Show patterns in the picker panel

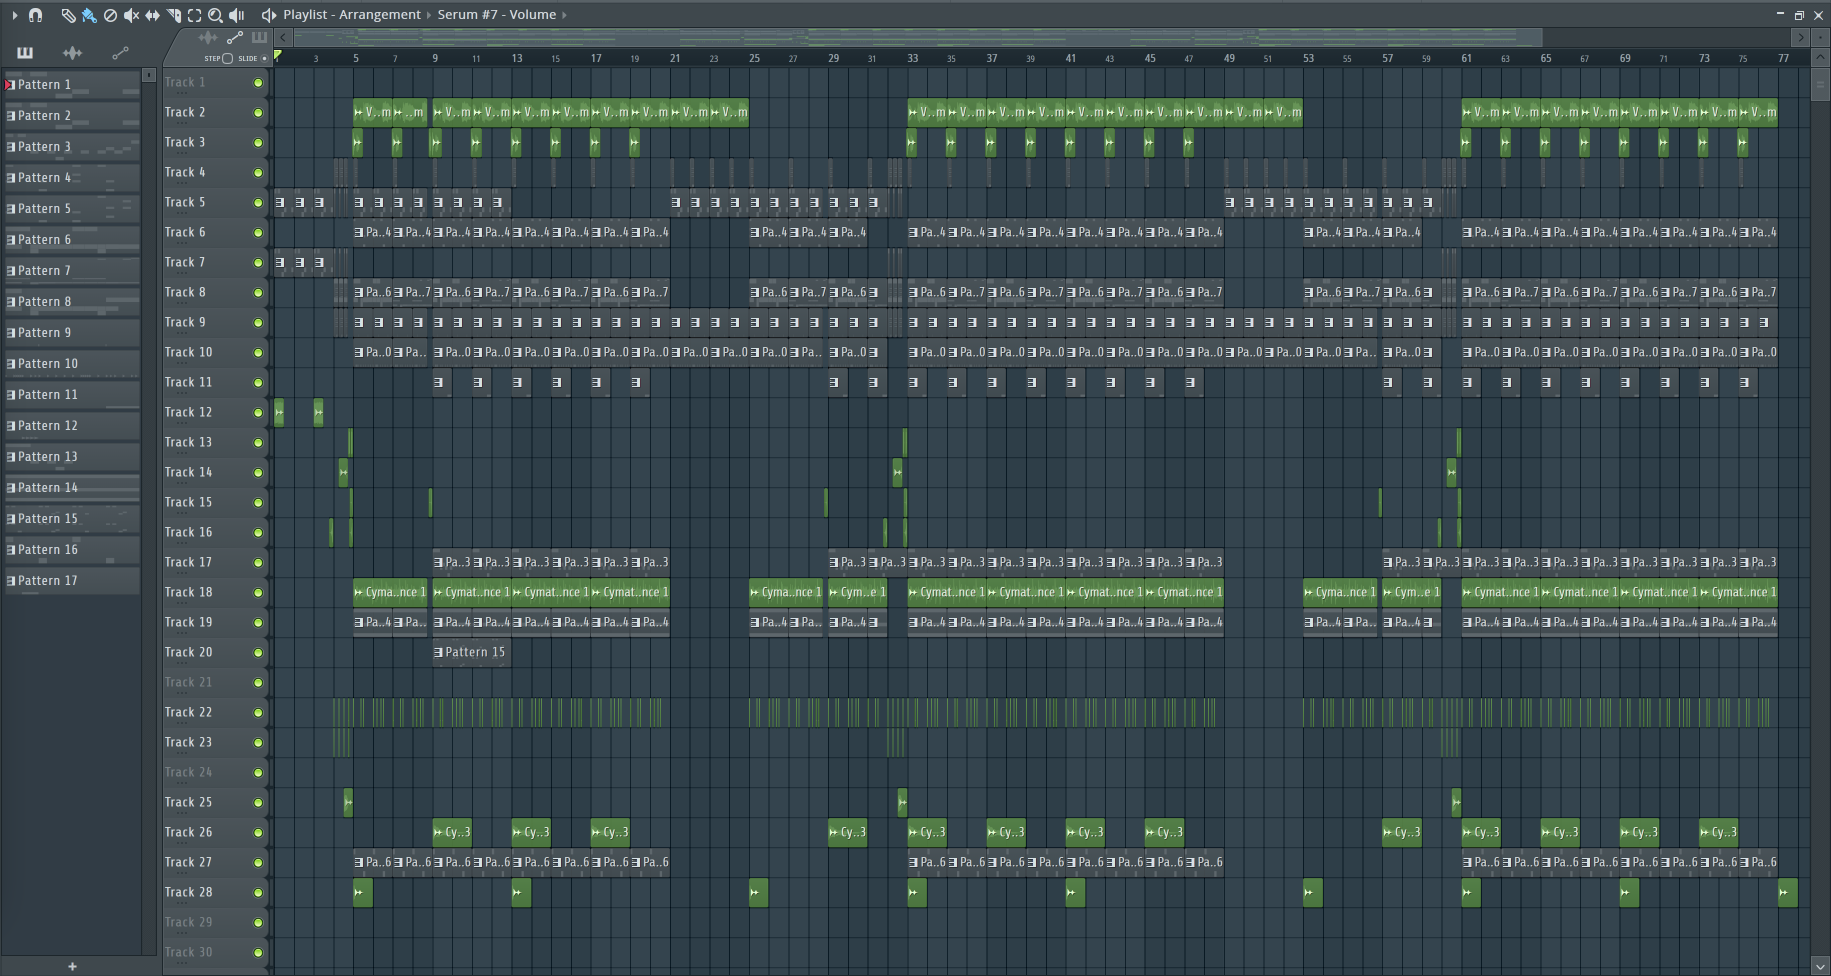point(25,53)
